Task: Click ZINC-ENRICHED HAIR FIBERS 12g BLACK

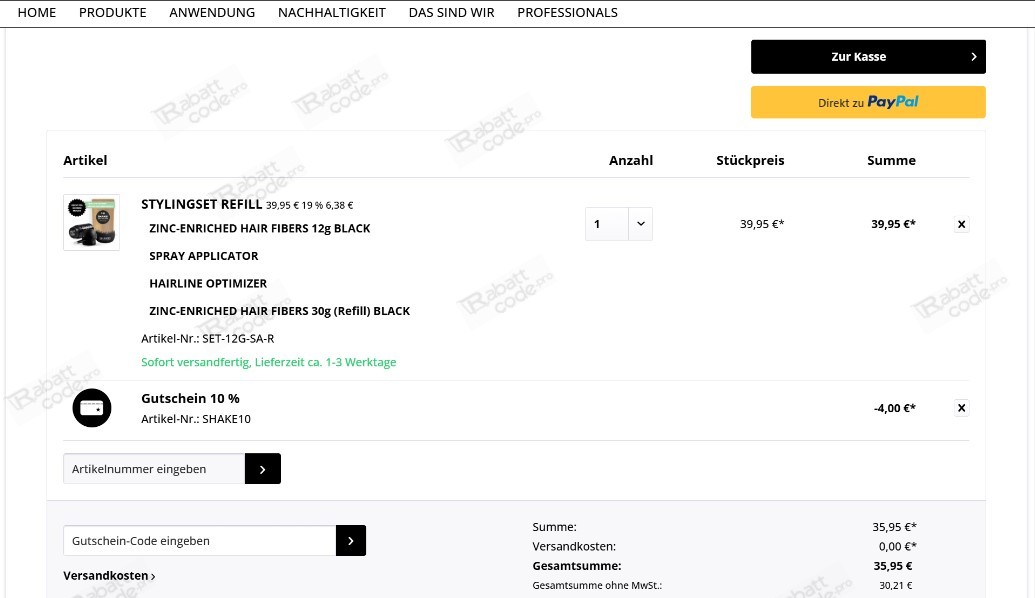Action: point(259,228)
